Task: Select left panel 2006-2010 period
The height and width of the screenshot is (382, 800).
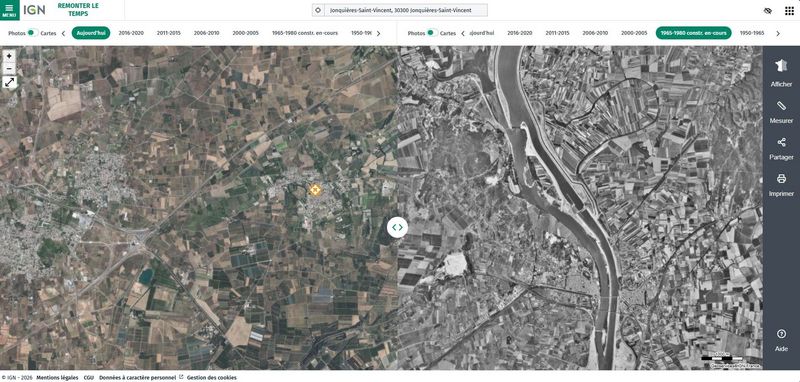Action: (207, 33)
